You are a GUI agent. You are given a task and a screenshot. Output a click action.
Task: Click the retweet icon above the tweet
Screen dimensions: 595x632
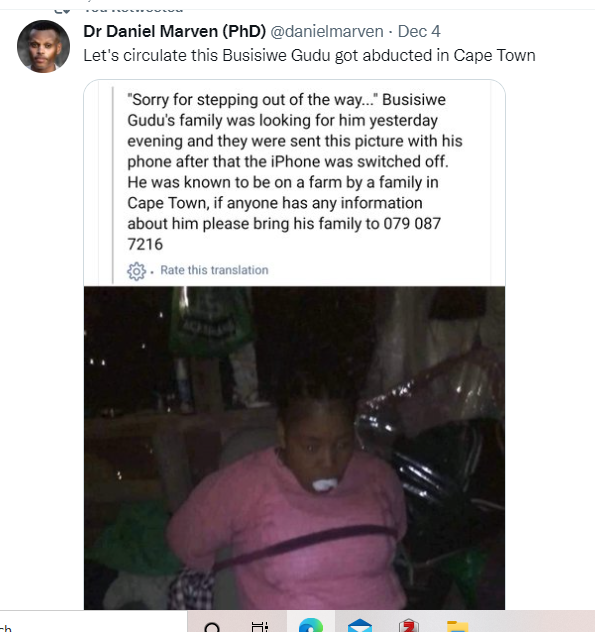coord(62,10)
